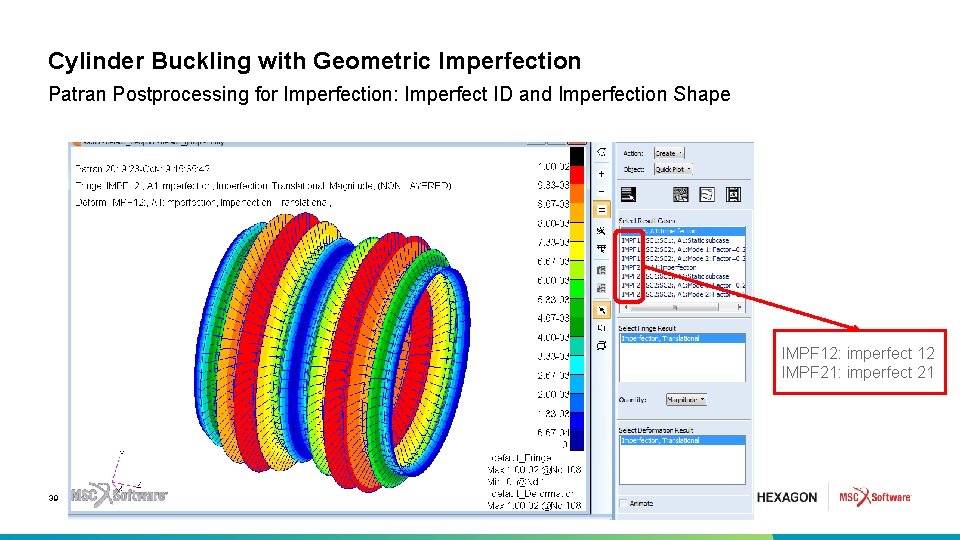
Task: Select 'Imperfection, Translational' in Fringe Result list
Action: (x=683, y=339)
